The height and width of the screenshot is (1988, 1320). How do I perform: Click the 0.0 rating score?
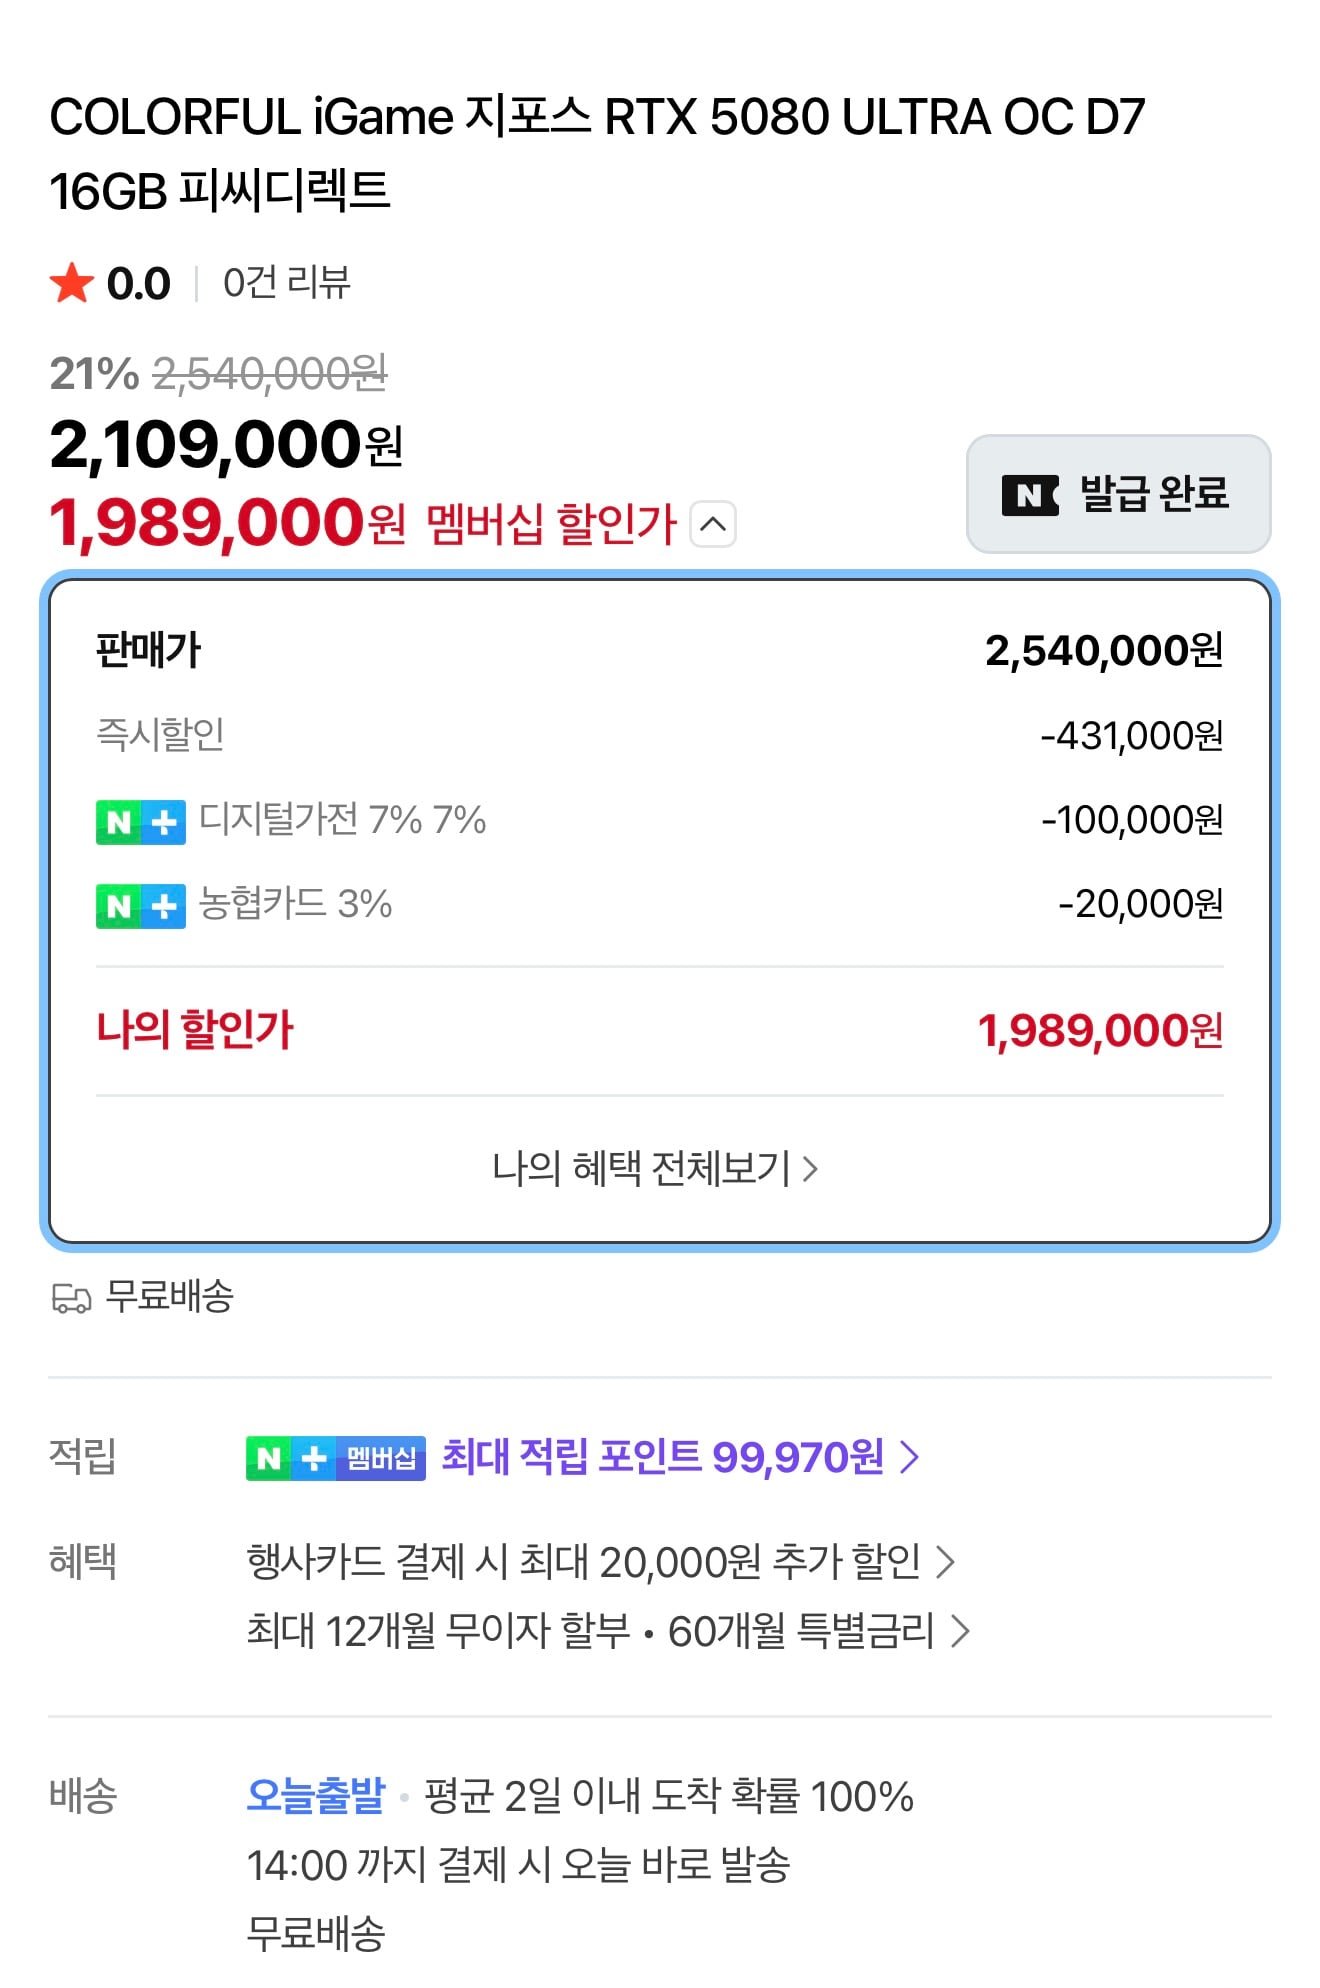point(139,284)
